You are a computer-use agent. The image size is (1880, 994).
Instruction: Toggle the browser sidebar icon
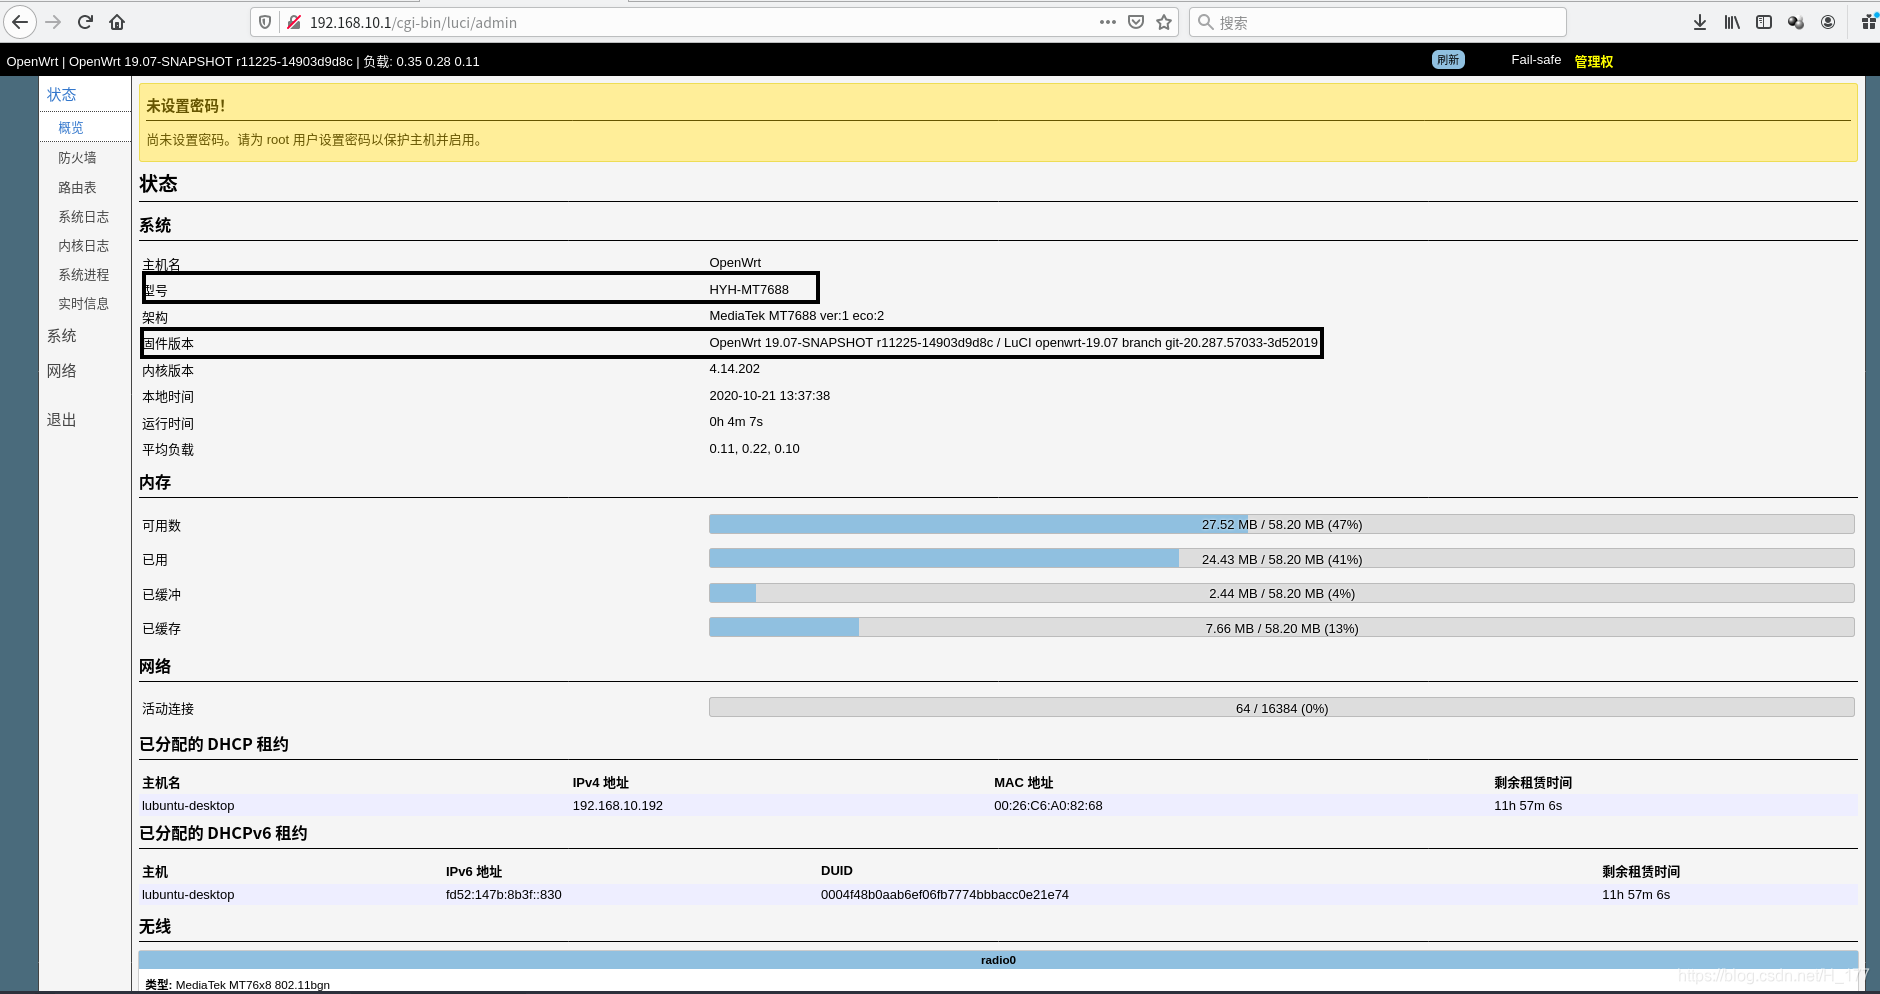coord(1764,22)
